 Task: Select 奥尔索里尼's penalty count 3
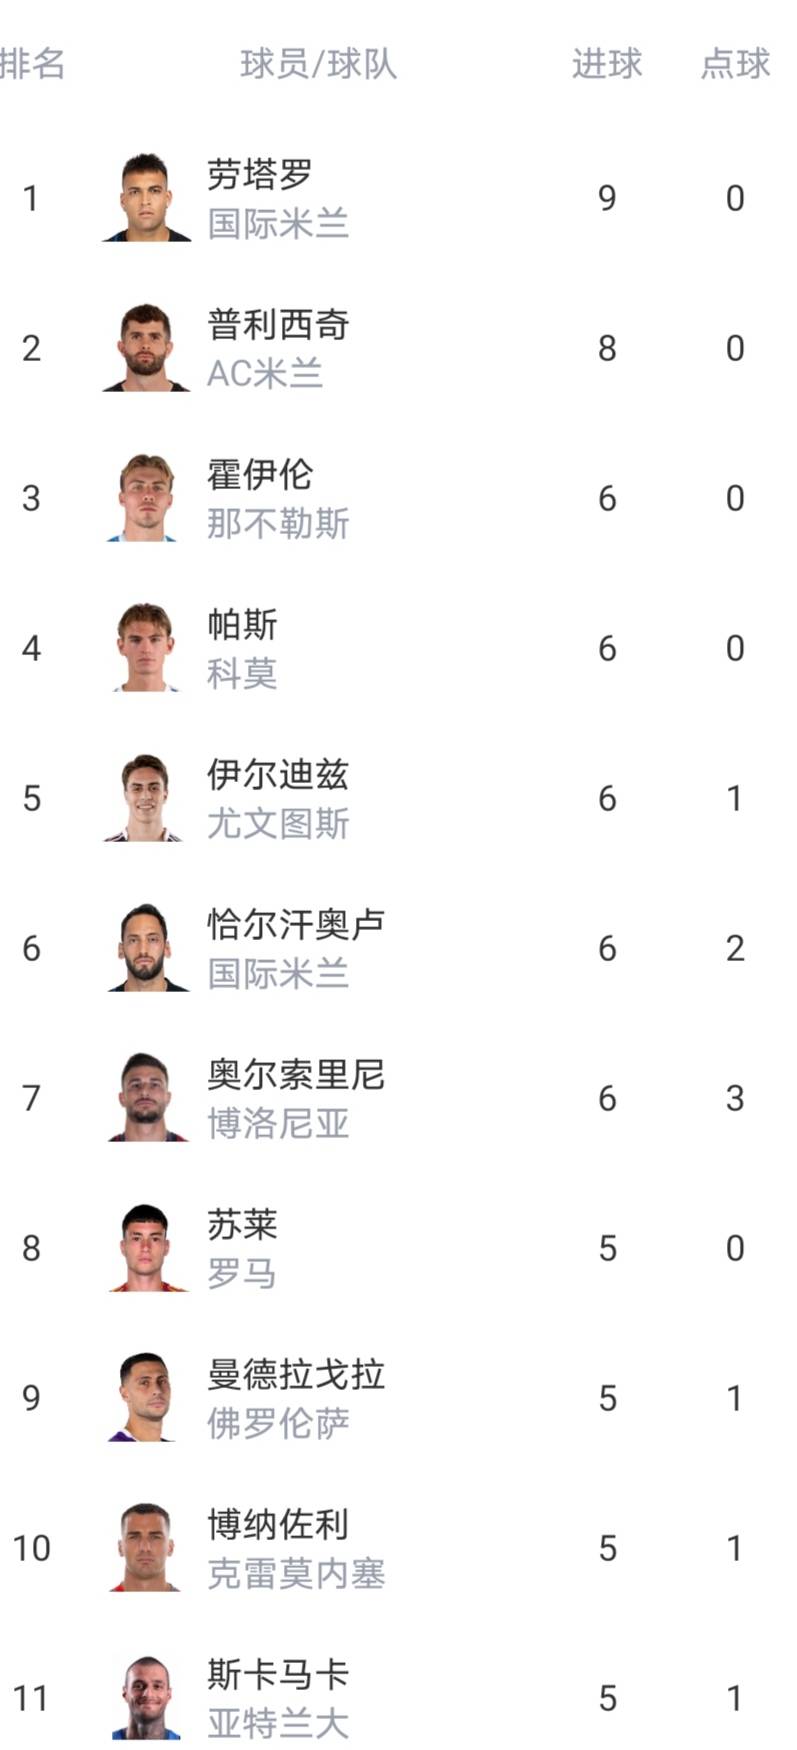[735, 1098]
